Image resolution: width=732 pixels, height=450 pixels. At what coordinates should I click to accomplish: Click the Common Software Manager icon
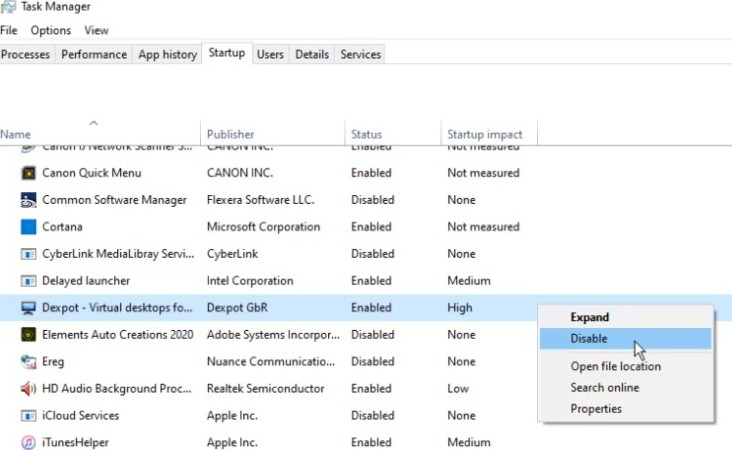(28, 200)
